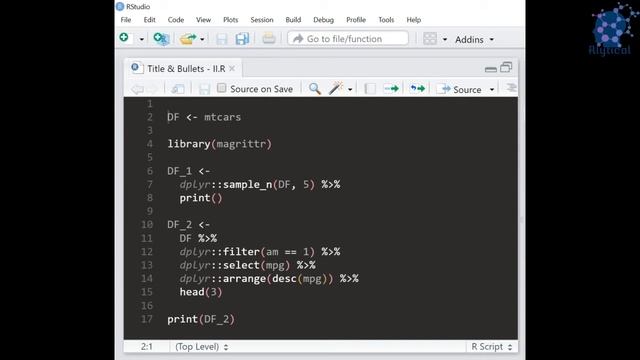Click the DF_1 <- assignment line

(189, 171)
